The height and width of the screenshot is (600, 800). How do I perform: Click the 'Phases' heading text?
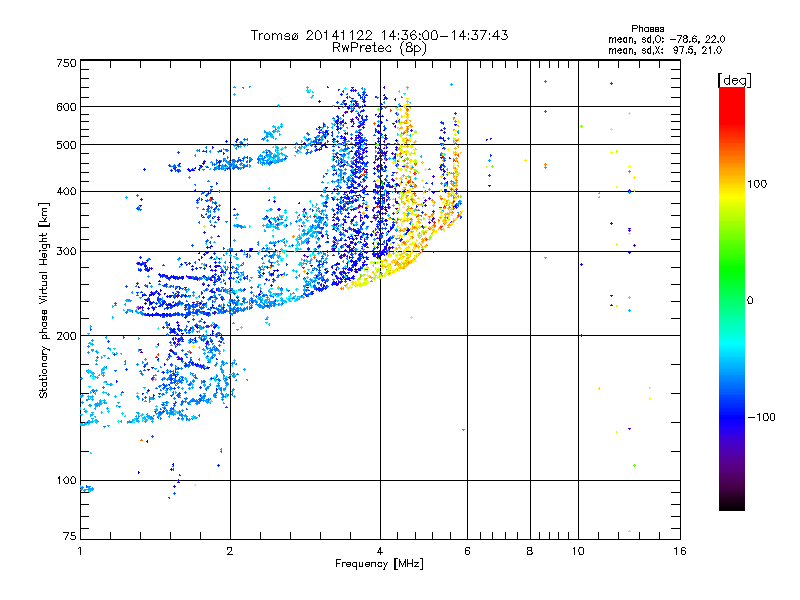tap(647, 29)
